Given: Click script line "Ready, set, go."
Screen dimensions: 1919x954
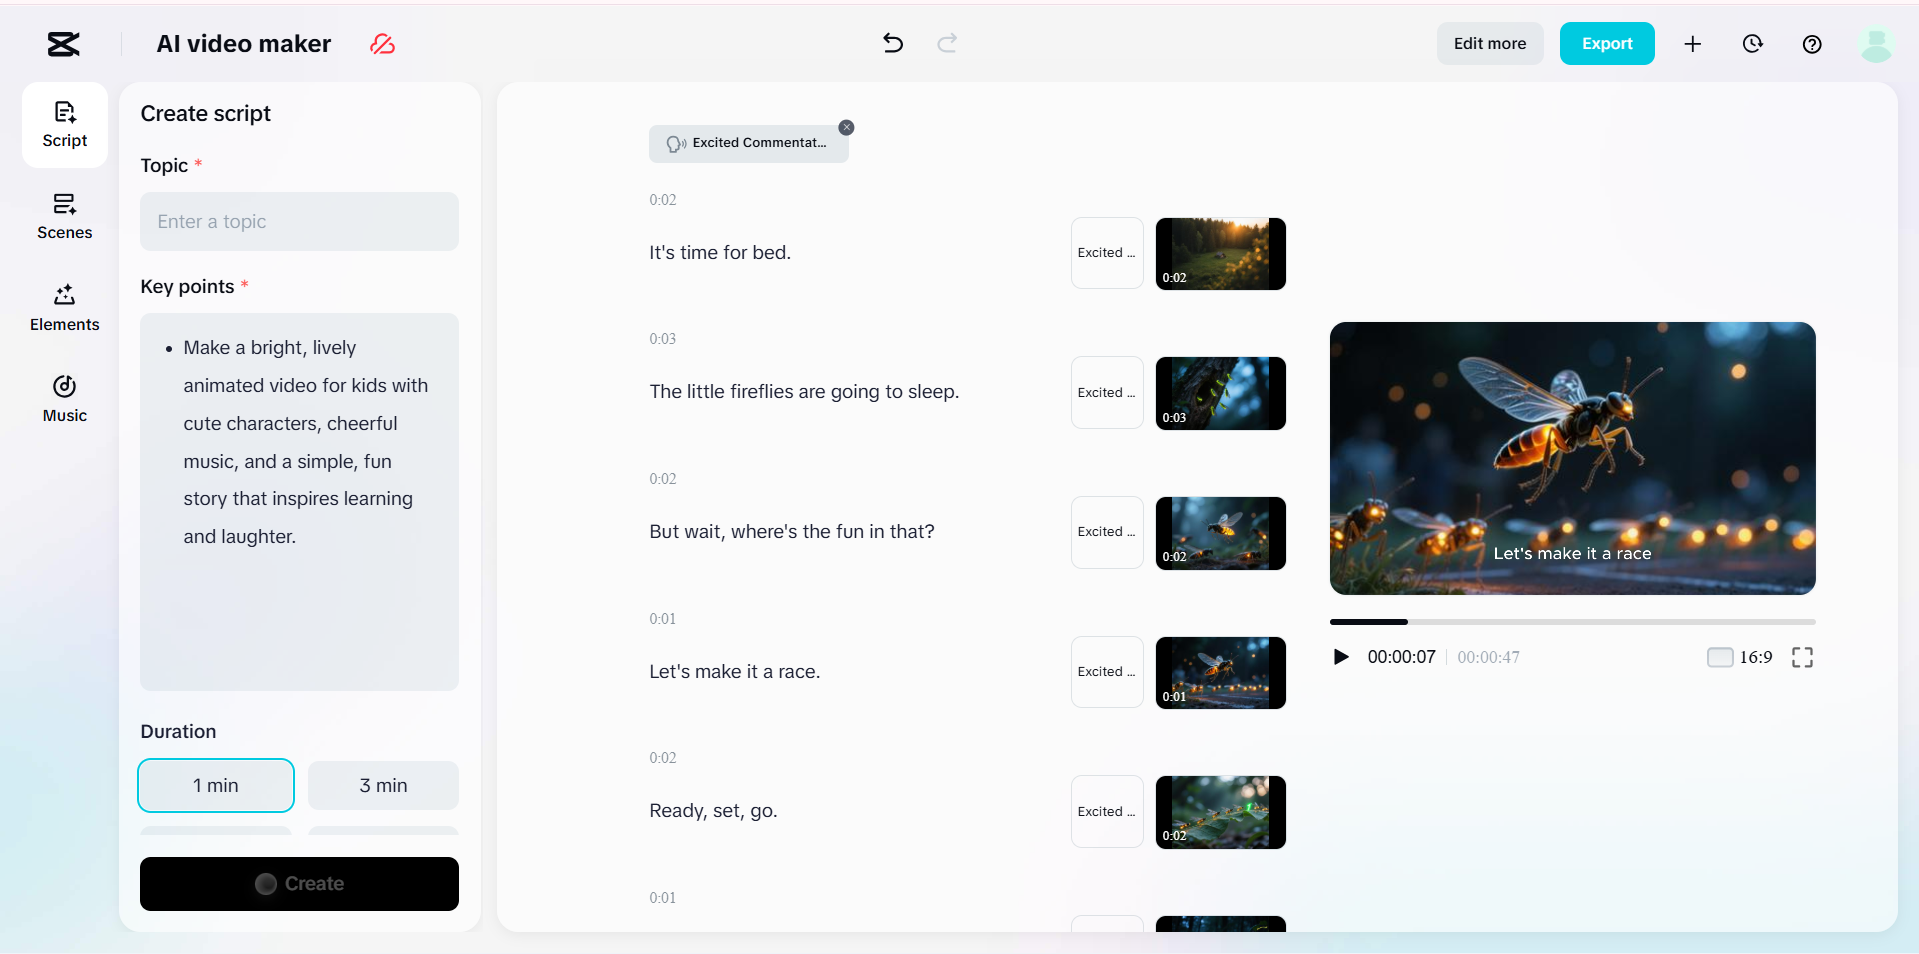Looking at the screenshot, I should (713, 811).
